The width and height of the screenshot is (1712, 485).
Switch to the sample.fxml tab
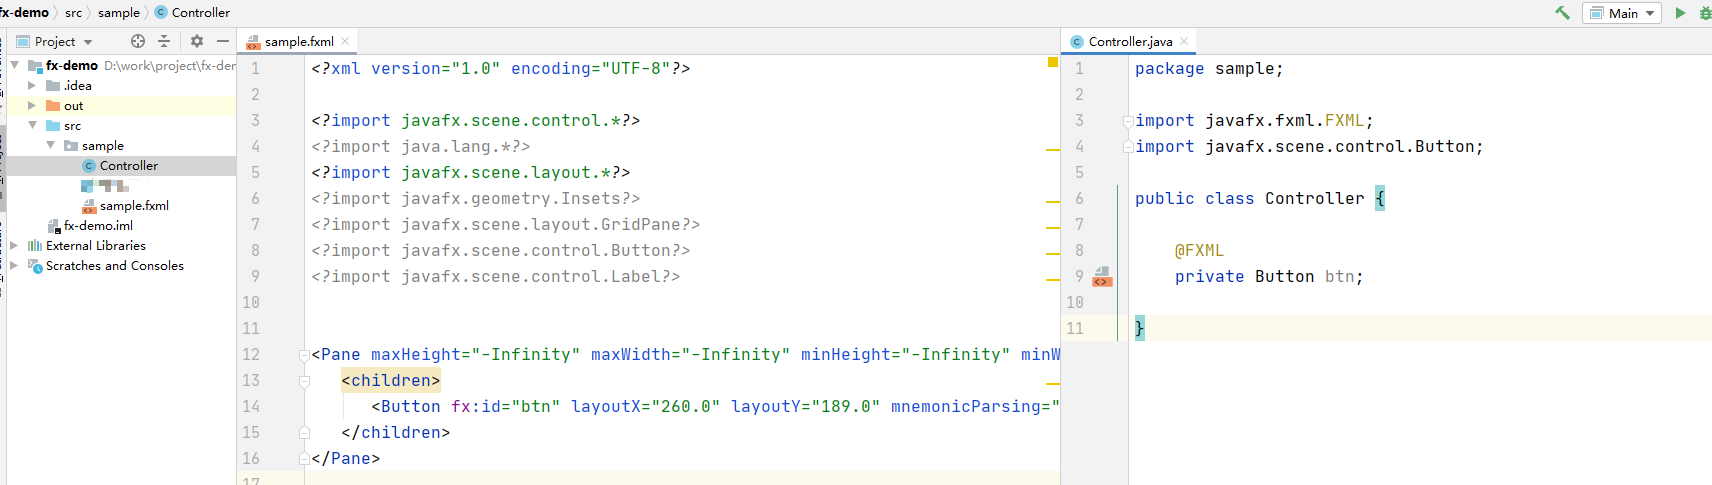point(298,41)
